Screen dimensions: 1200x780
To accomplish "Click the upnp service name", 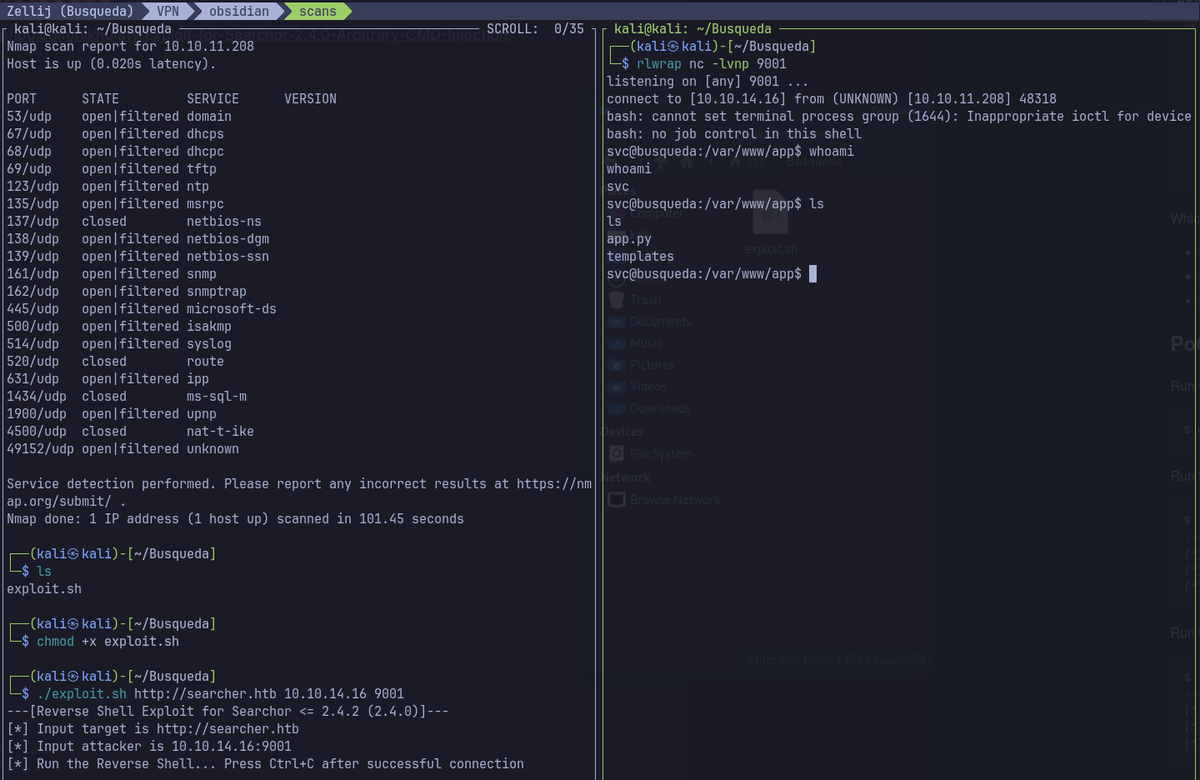I will 201,414.
